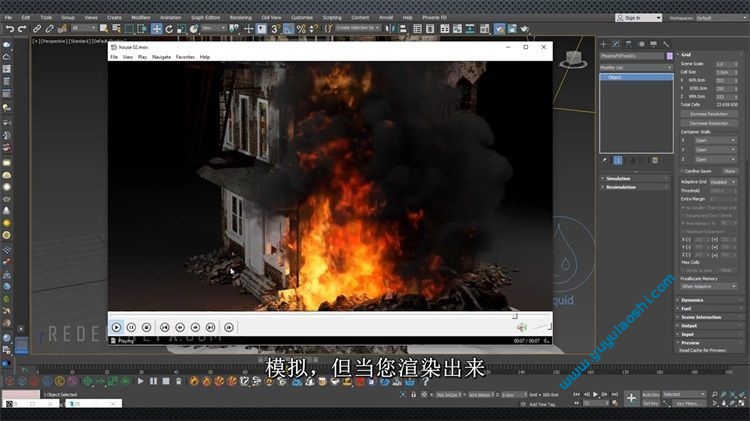This screenshot has height=421, width=750.
Task: Open the Container Walls Z dropdown
Action: tap(715, 159)
